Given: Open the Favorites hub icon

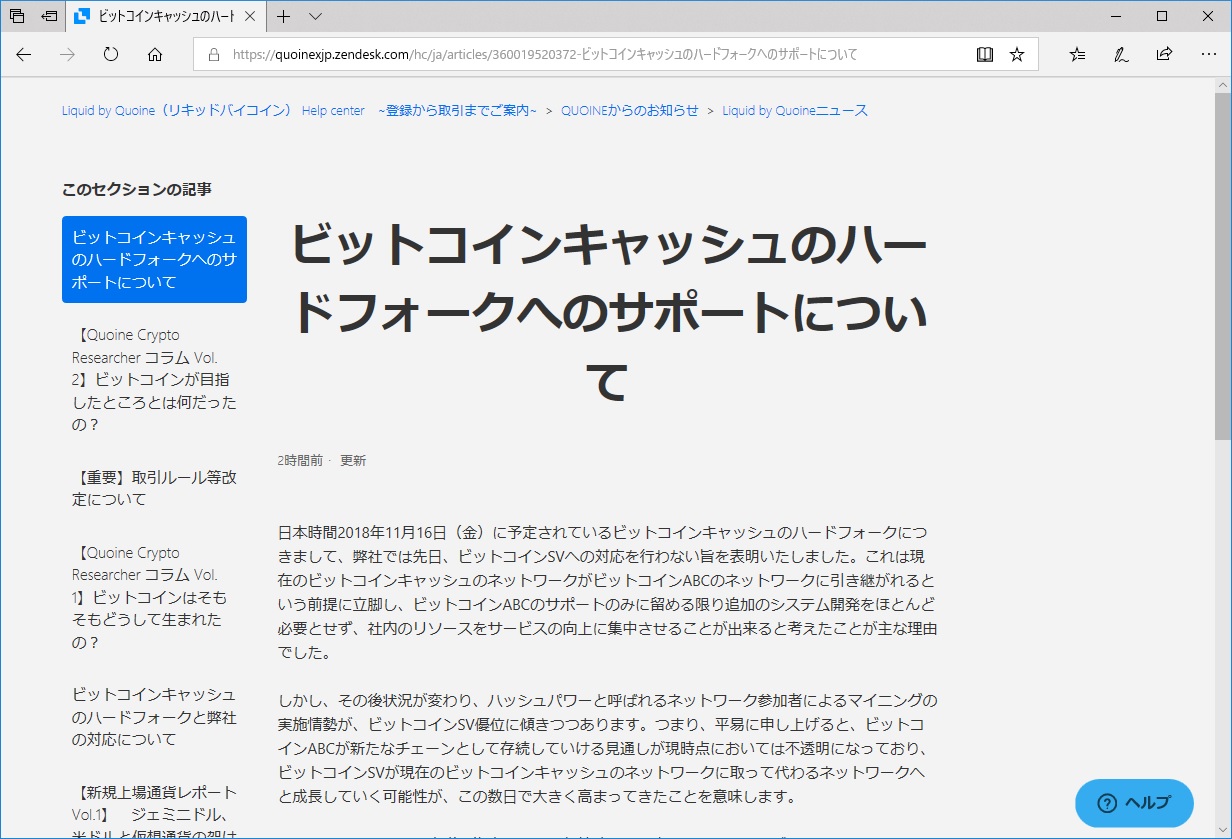Looking at the screenshot, I should coord(1077,55).
